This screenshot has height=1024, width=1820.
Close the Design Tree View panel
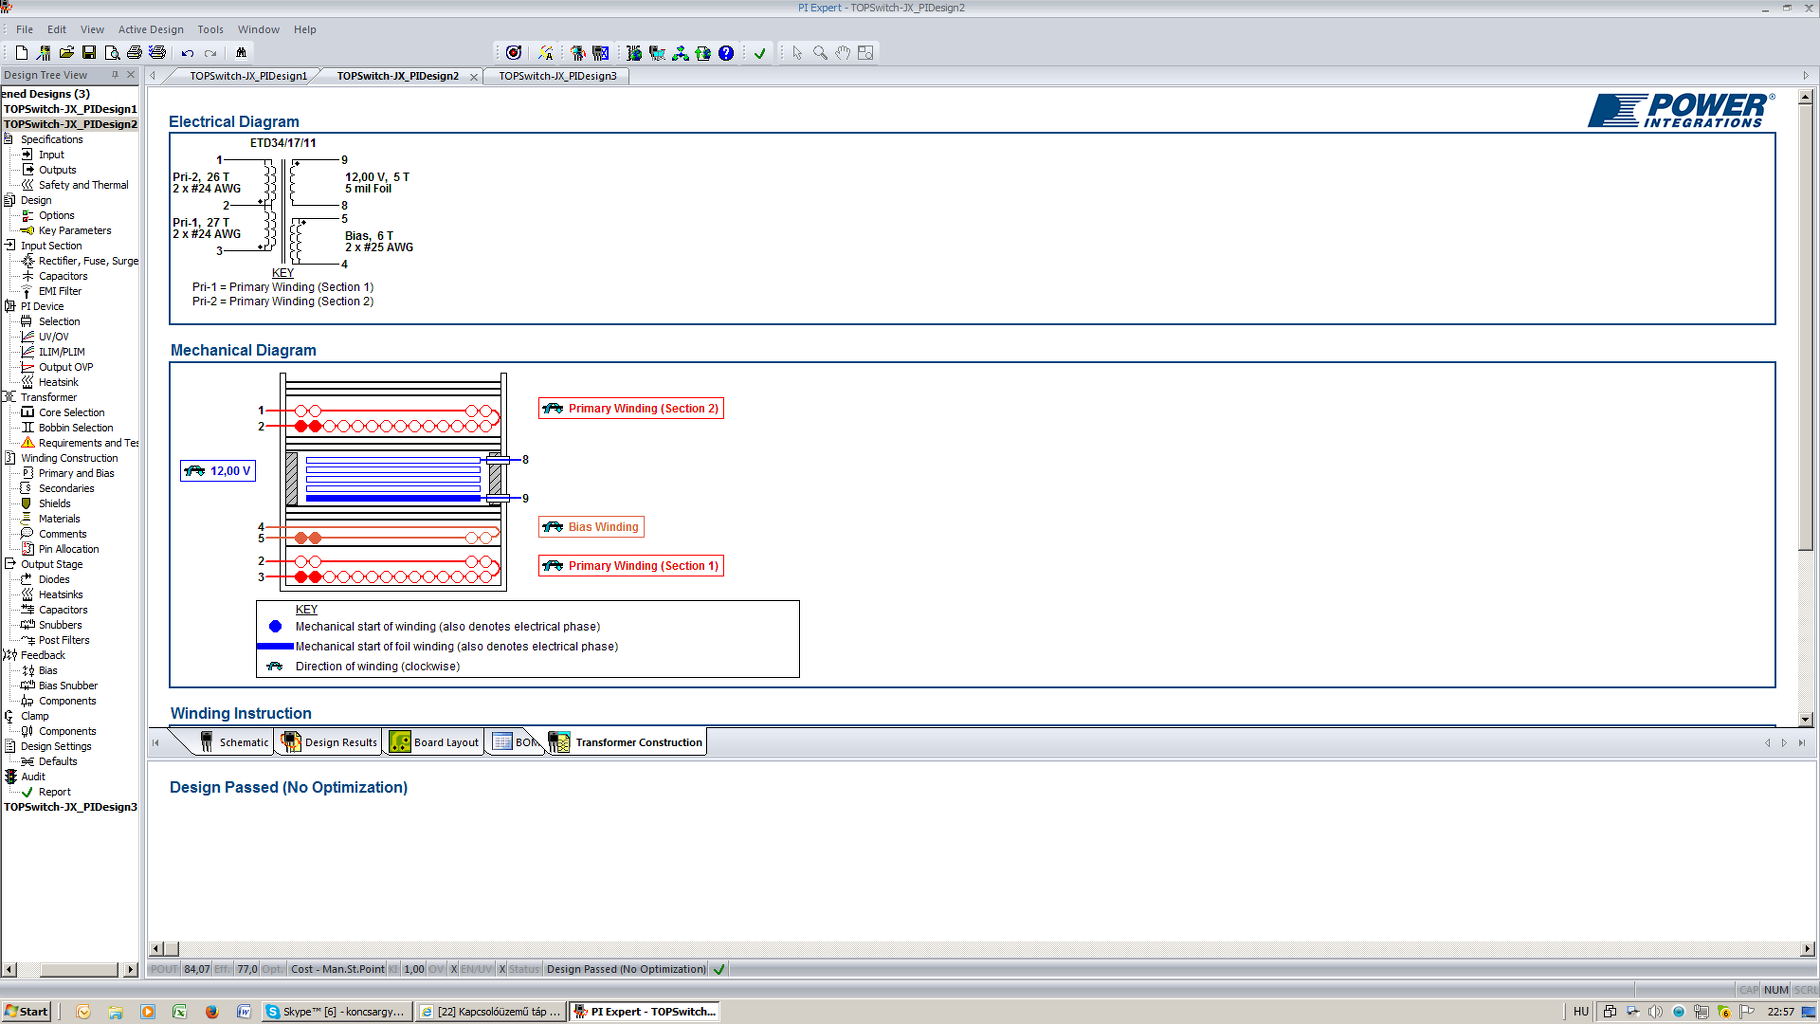click(x=130, y=75)
